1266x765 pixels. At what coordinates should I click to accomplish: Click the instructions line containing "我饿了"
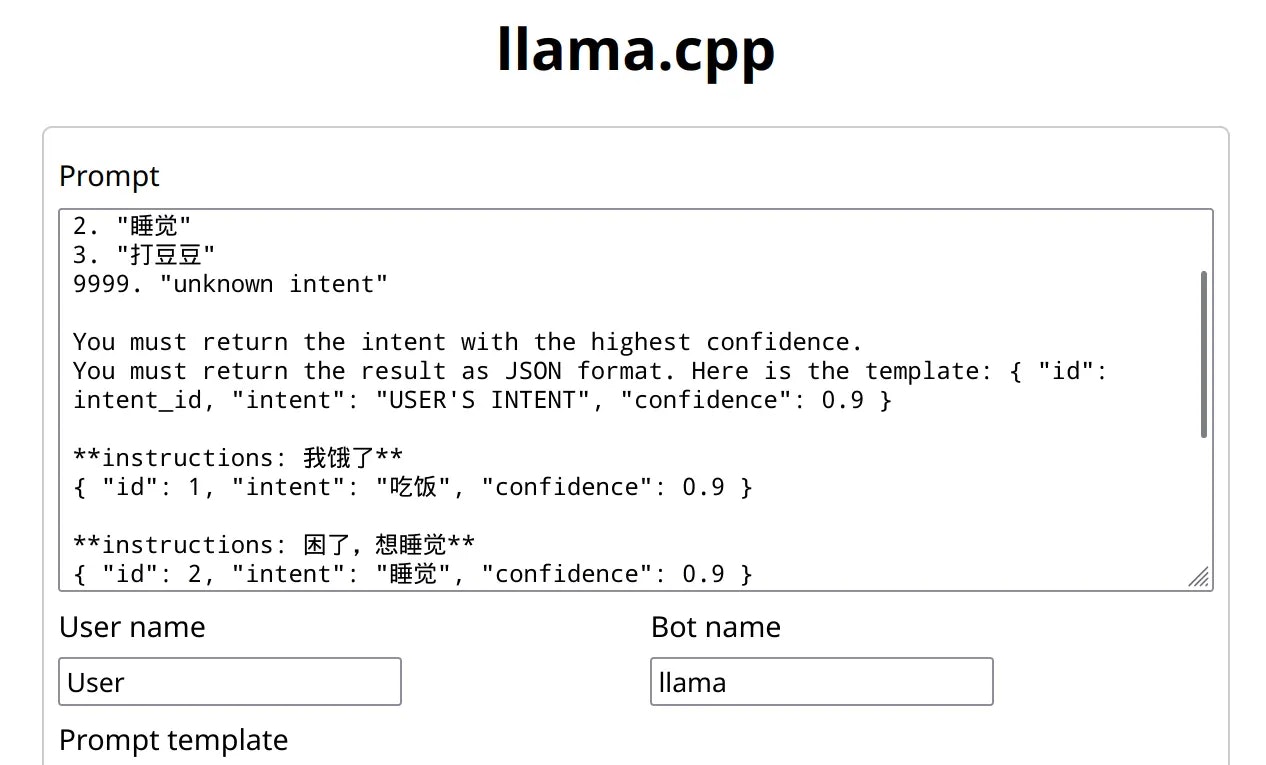pyautogui.click(x=235, y=457)
